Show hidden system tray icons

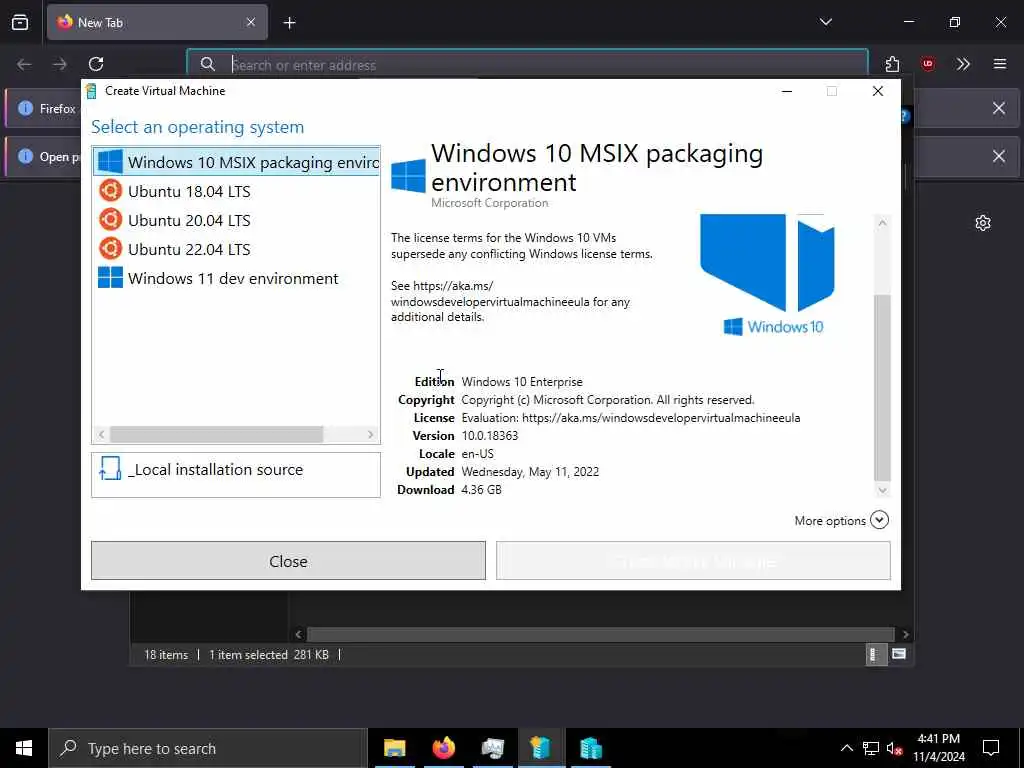(x=846, y=748)
